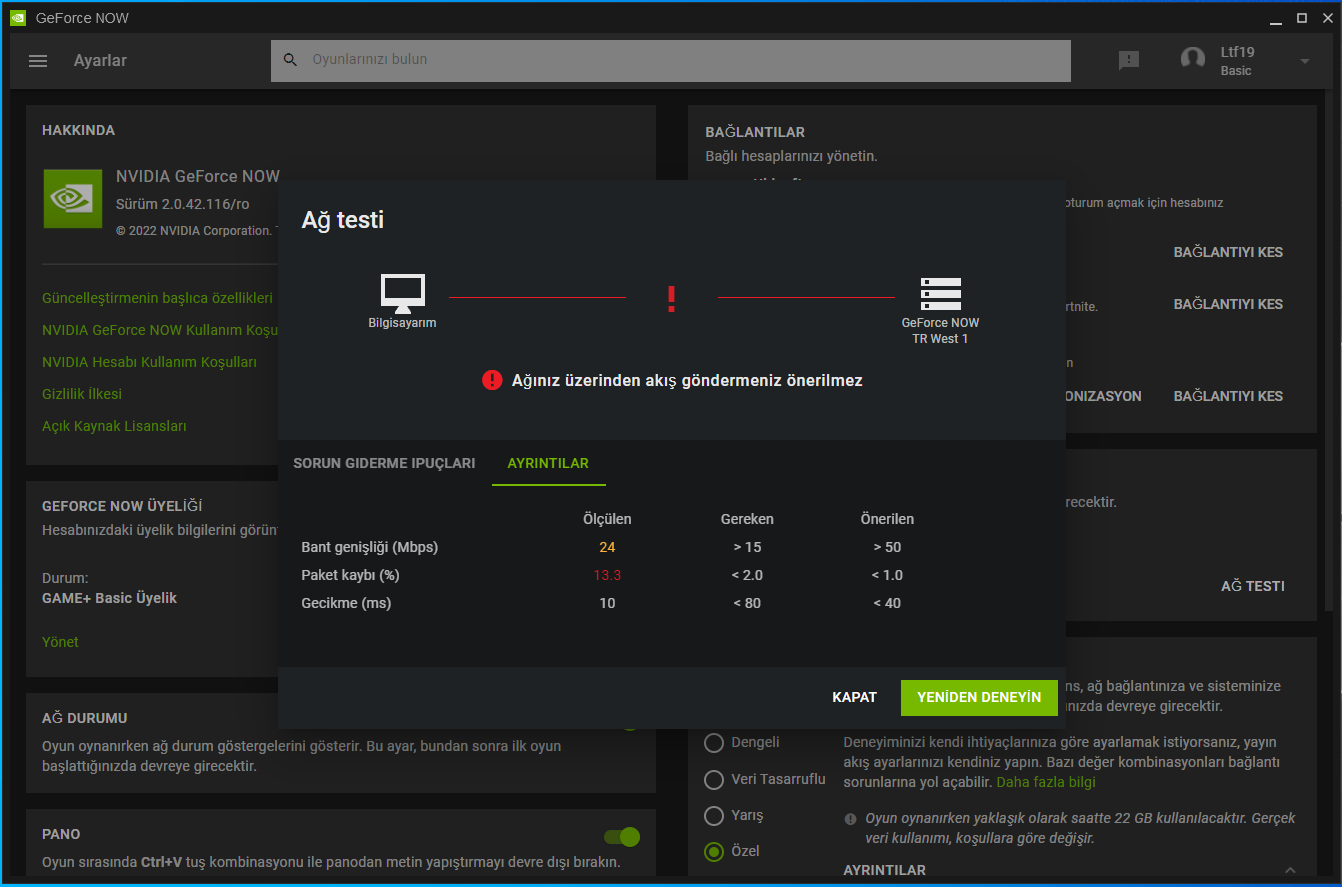
Task: Click the Sürüm 2.0.42.116/ro version text
Action: 183,204
